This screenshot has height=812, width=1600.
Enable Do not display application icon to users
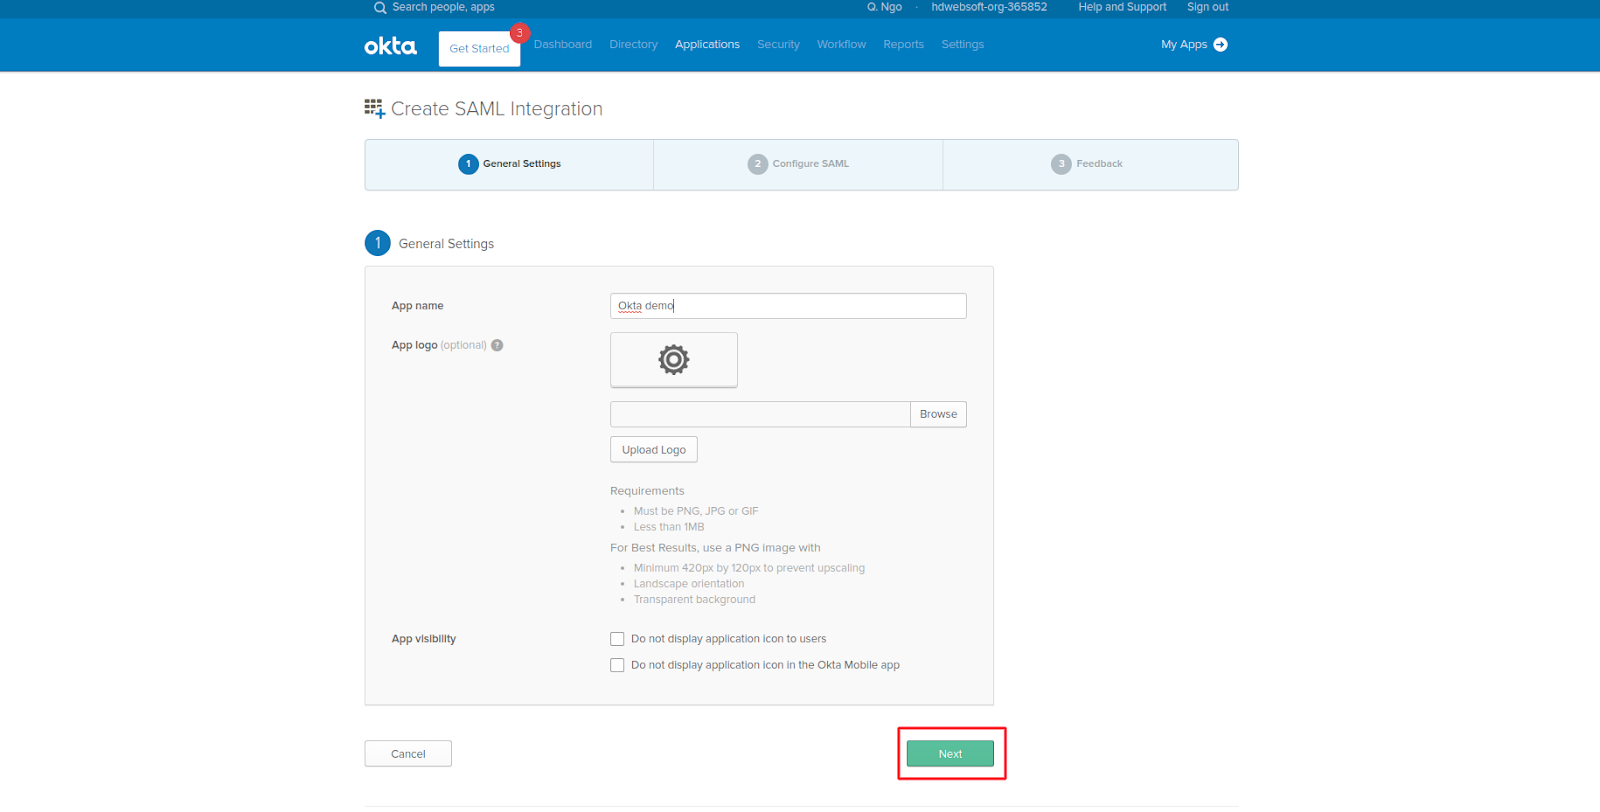[617, 639]
